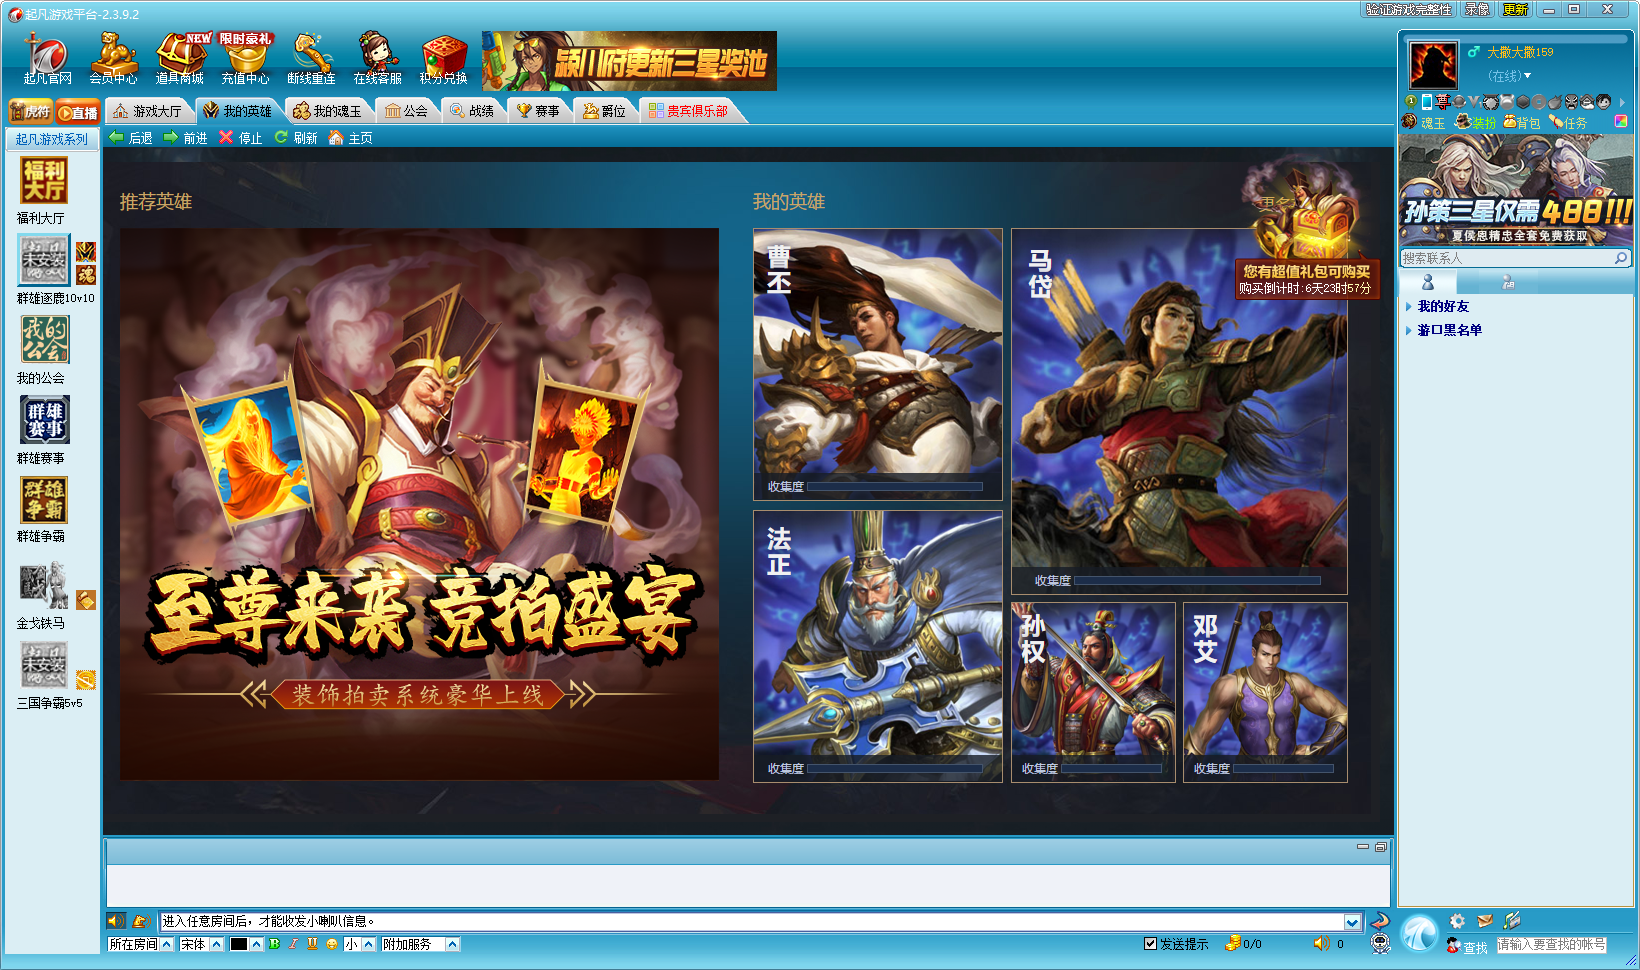Switch to the 爵位 tab
Viewport: 1640px width, 970px height.
[x=605, y=111]
